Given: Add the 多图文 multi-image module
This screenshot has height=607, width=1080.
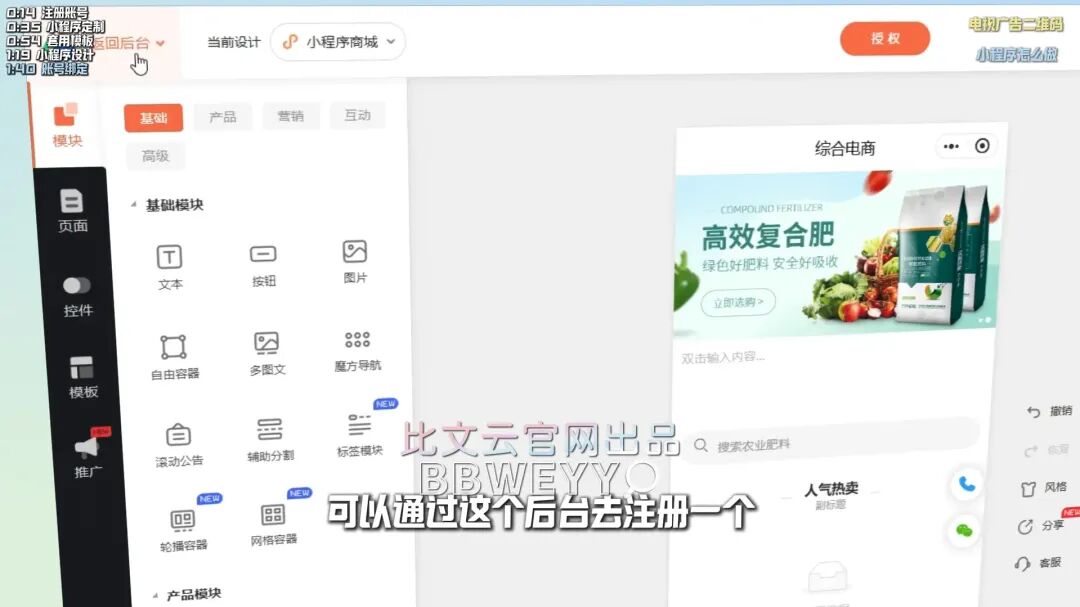Looking at the screenshot, I should tap(267, 352).
